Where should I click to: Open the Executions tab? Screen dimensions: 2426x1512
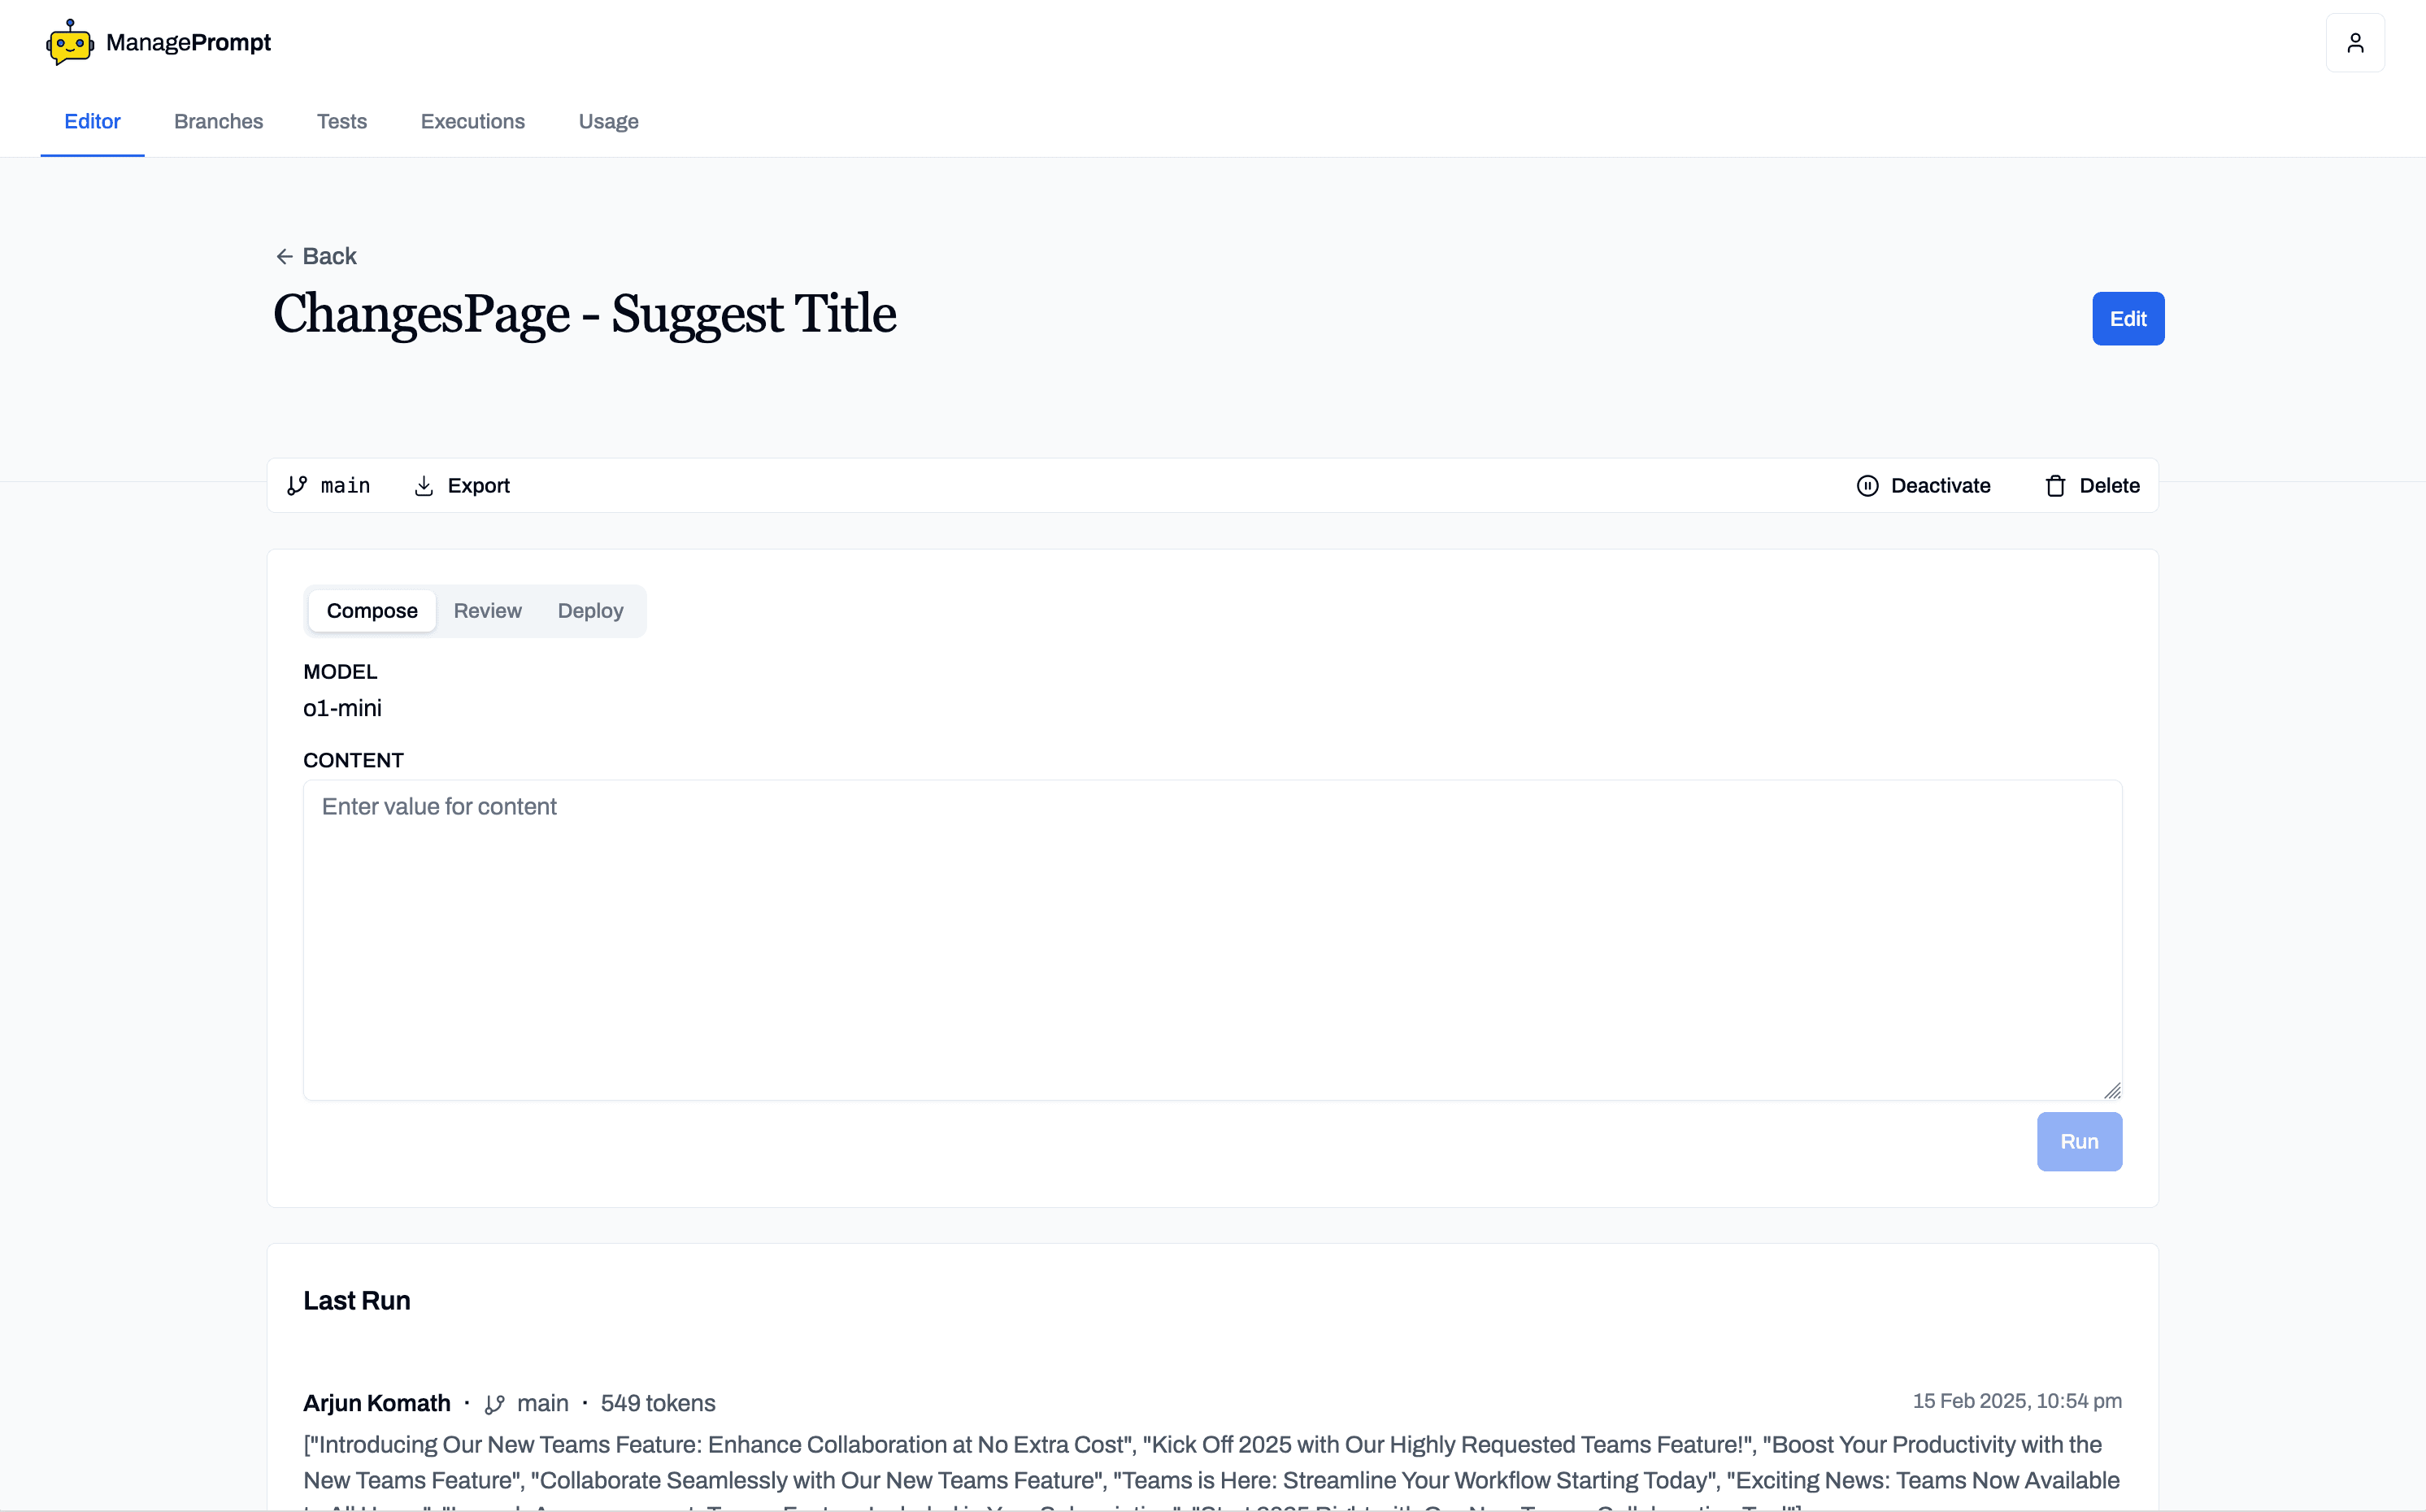(472, 121)
